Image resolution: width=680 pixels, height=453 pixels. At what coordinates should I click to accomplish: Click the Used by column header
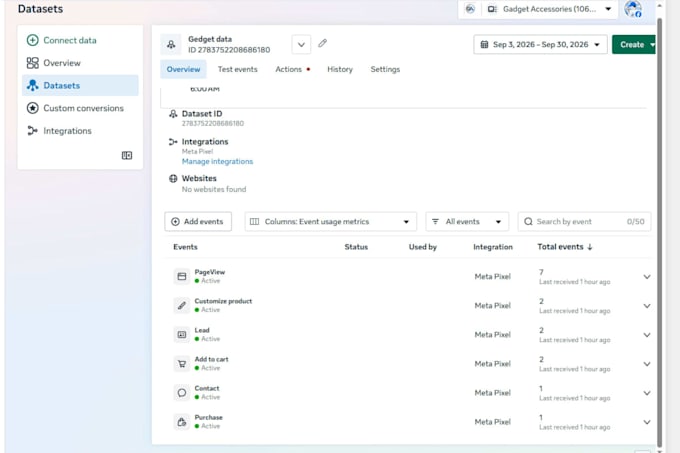[422, 247]
